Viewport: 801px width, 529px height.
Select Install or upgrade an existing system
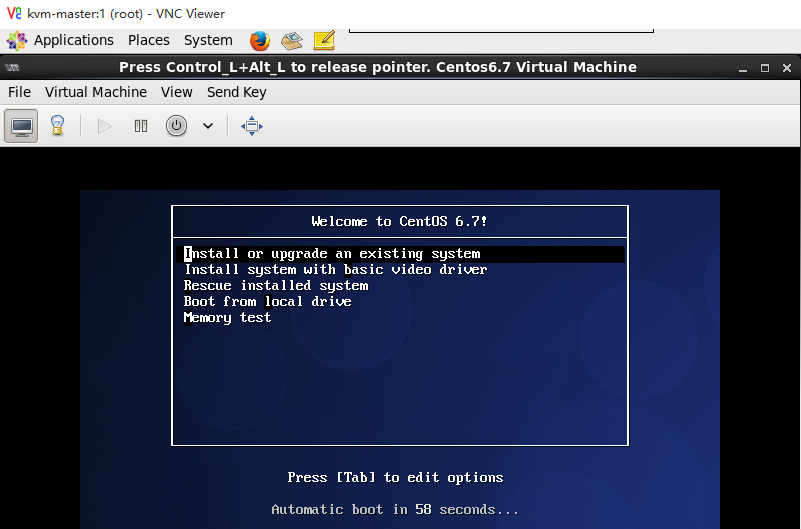pyautogui.click(x=400, y=254)
